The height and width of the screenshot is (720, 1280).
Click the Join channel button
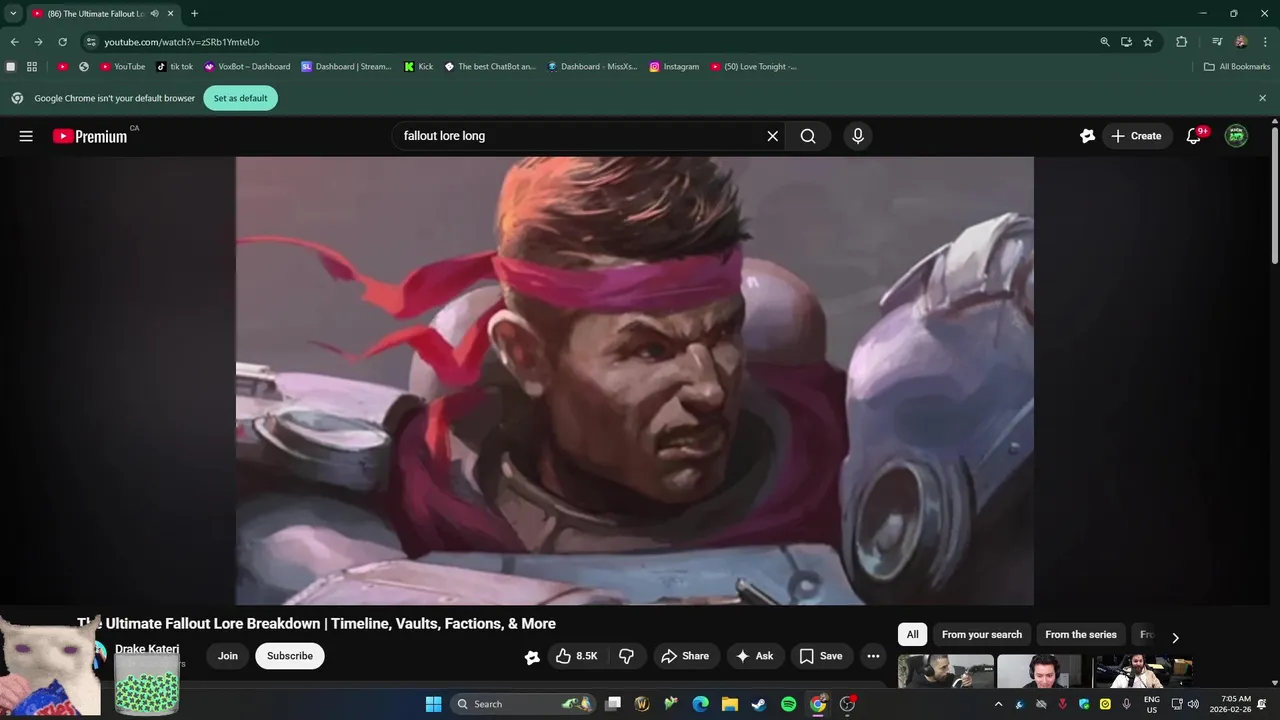click(228, 656)
